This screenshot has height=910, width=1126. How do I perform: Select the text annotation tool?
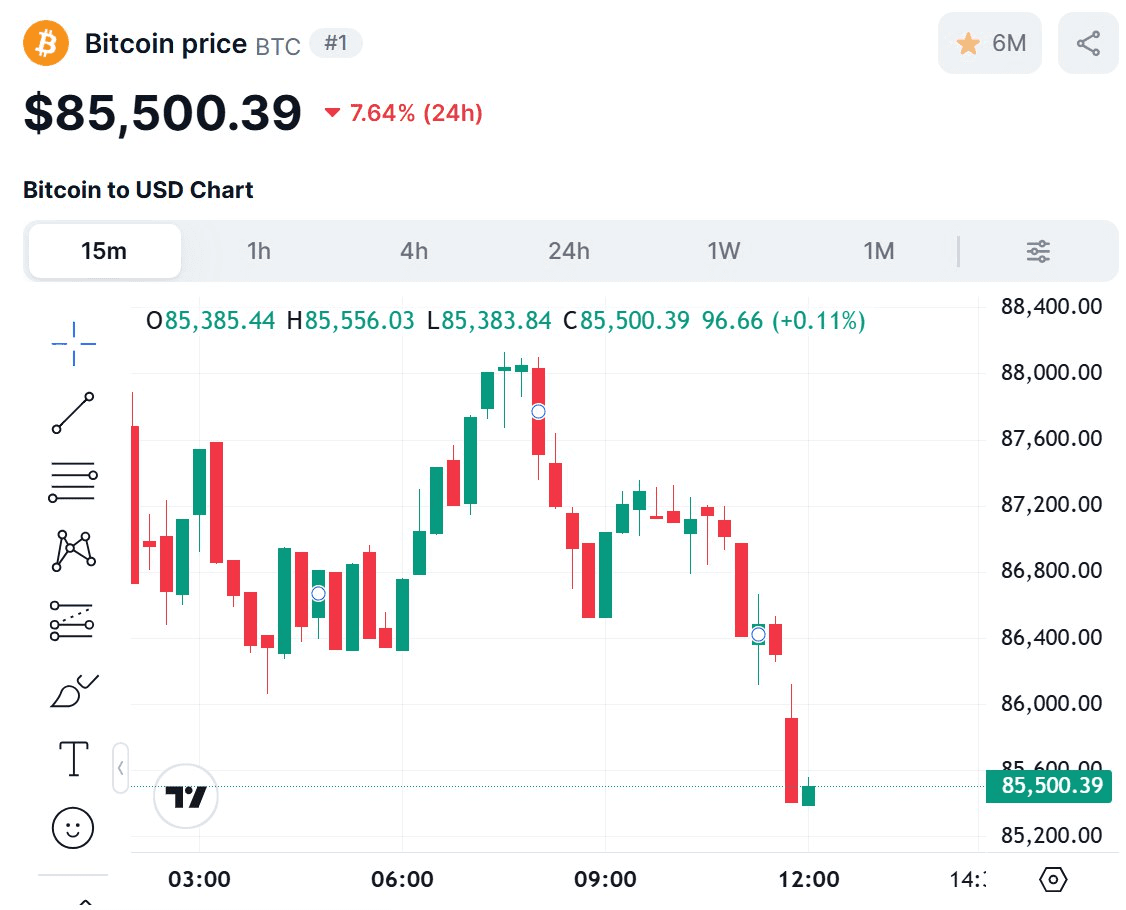coord(73,758)
